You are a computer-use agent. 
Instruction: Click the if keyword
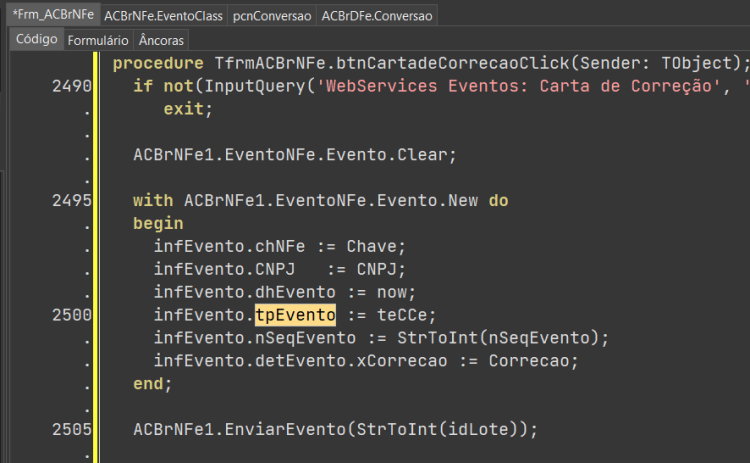click(x=143, y=86)
